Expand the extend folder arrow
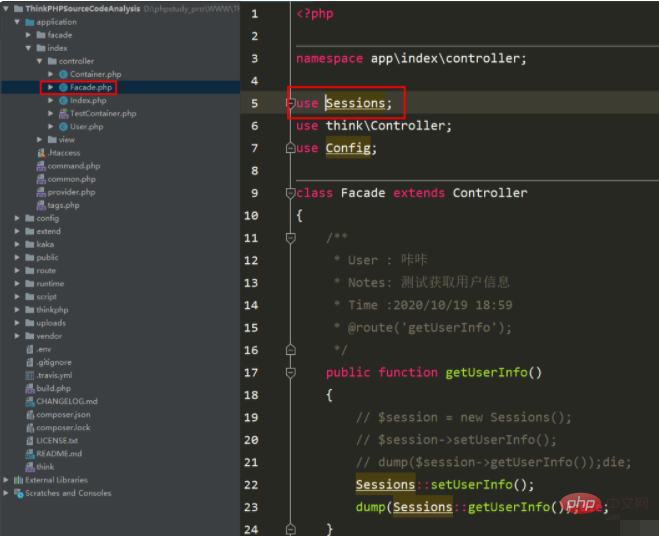 click(17, 231)
